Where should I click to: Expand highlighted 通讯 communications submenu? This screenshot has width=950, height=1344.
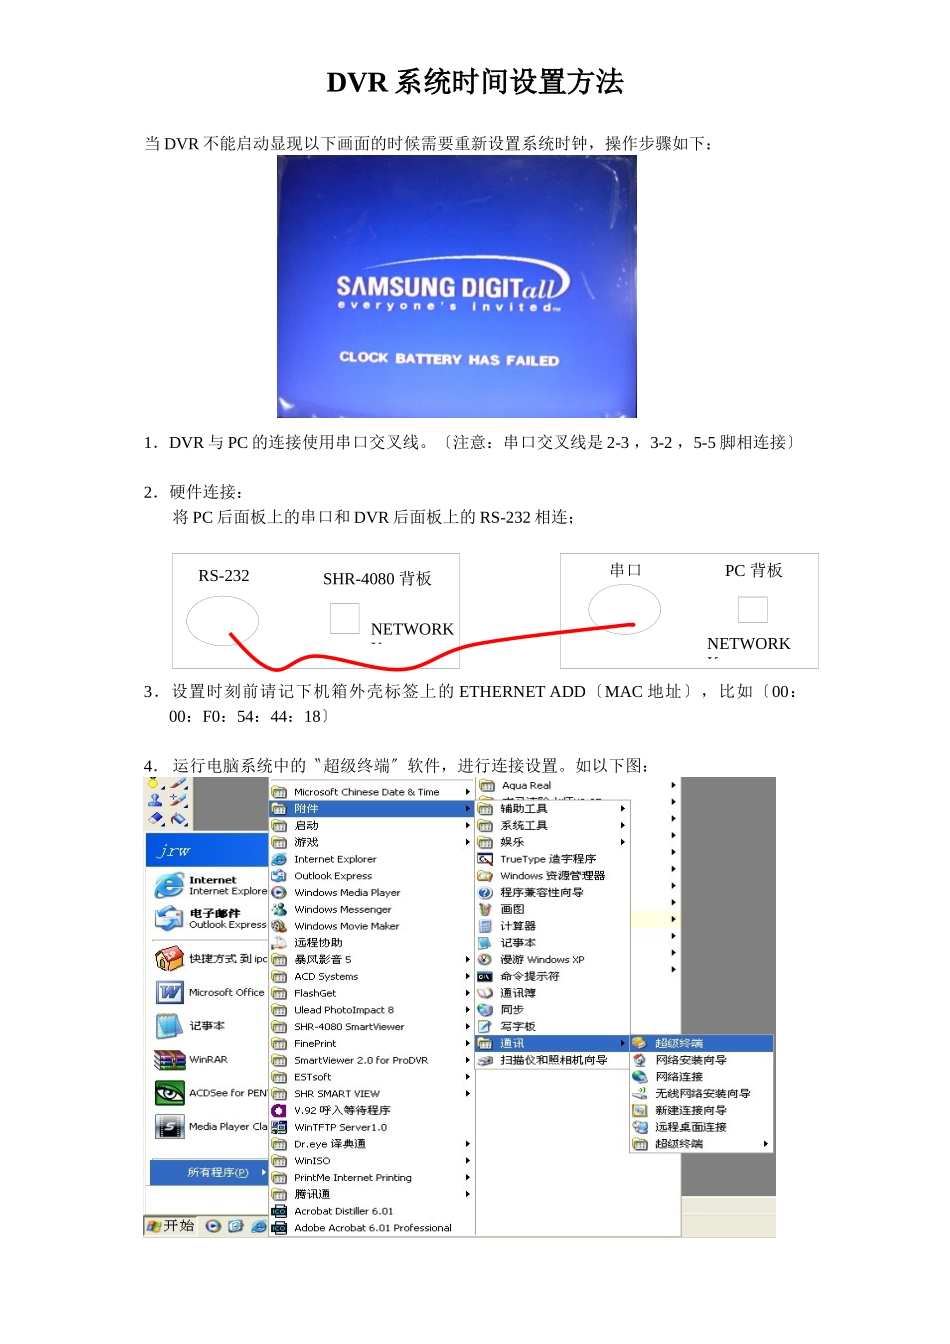552,1043
